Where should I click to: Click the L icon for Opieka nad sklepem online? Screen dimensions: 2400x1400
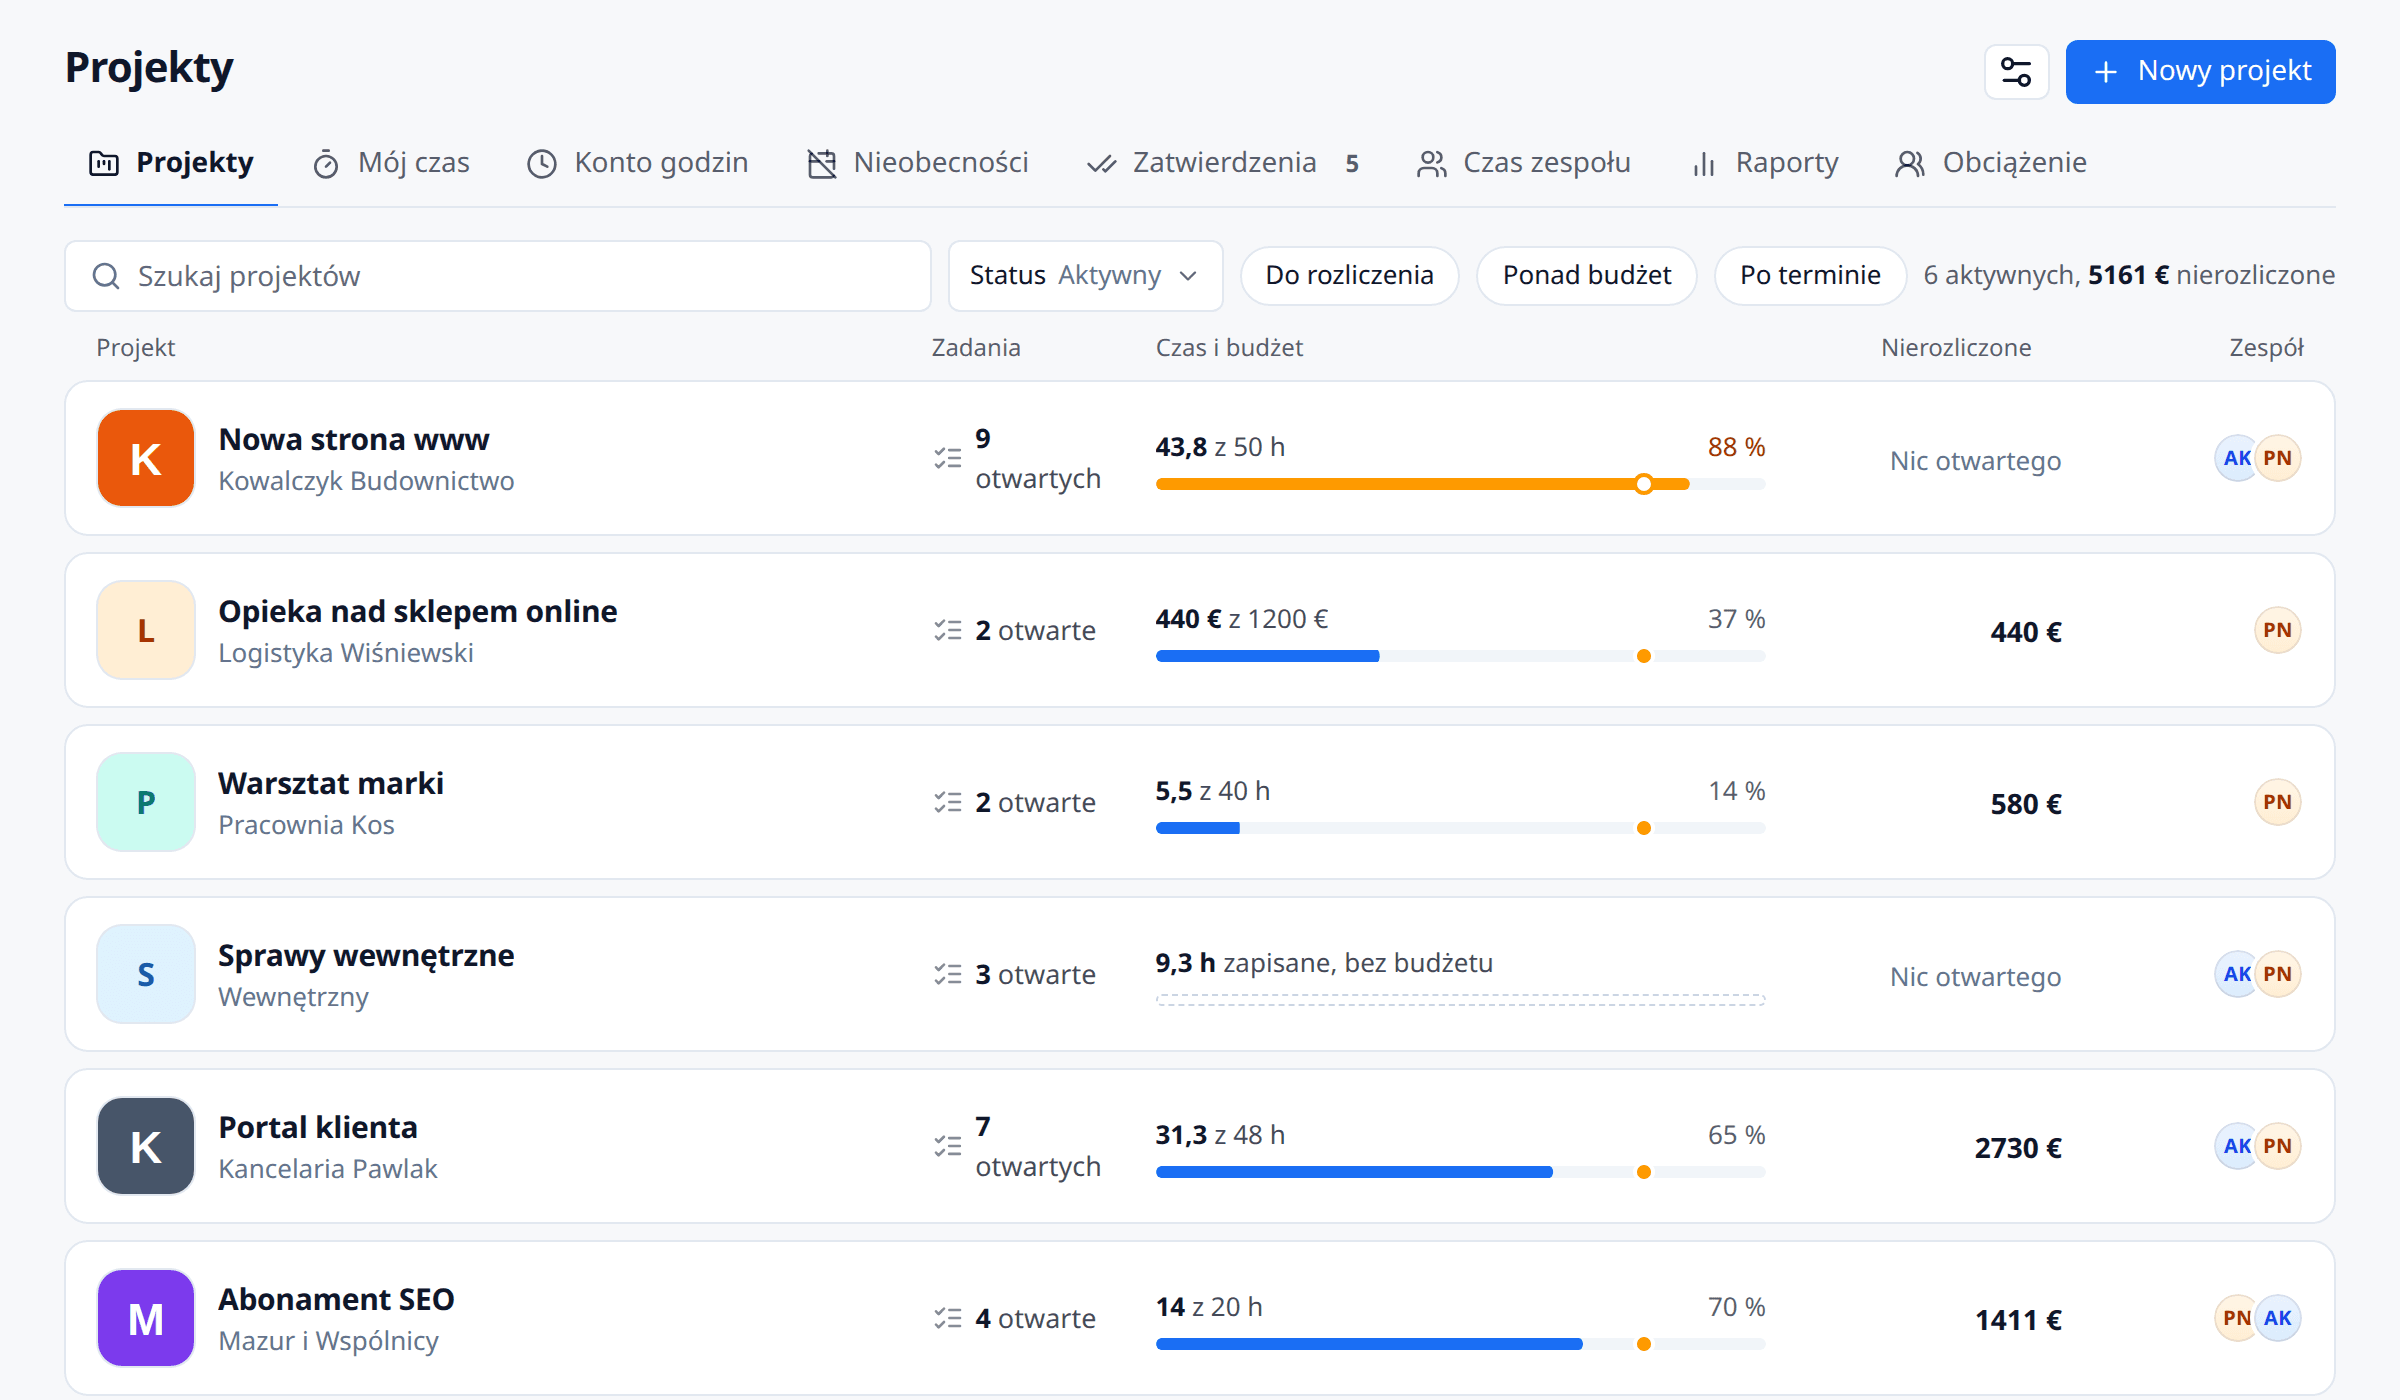146,630
